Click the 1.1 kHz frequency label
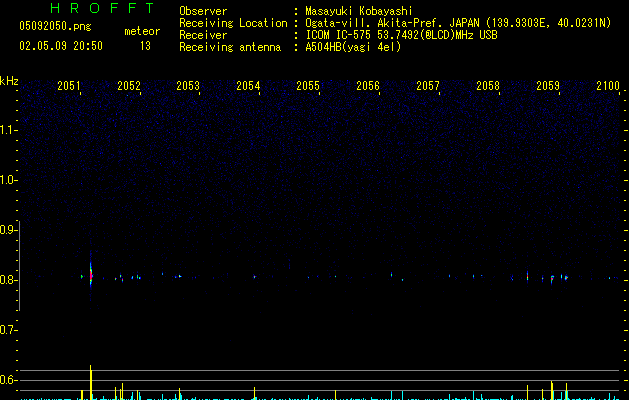The image size is (629, 400). [8, 130]
